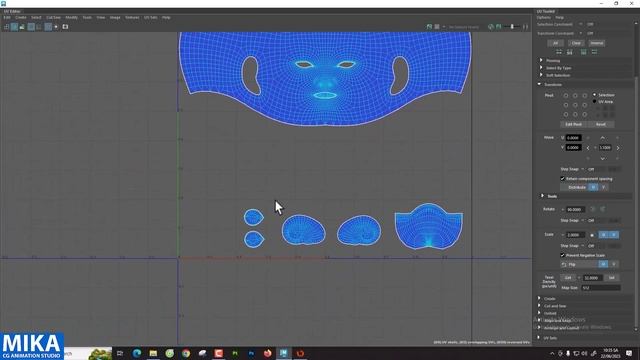The width and height of the screenshot is (640, 360).
Task: Select the UV Area pivot radio button
Action: coord(594,101)
